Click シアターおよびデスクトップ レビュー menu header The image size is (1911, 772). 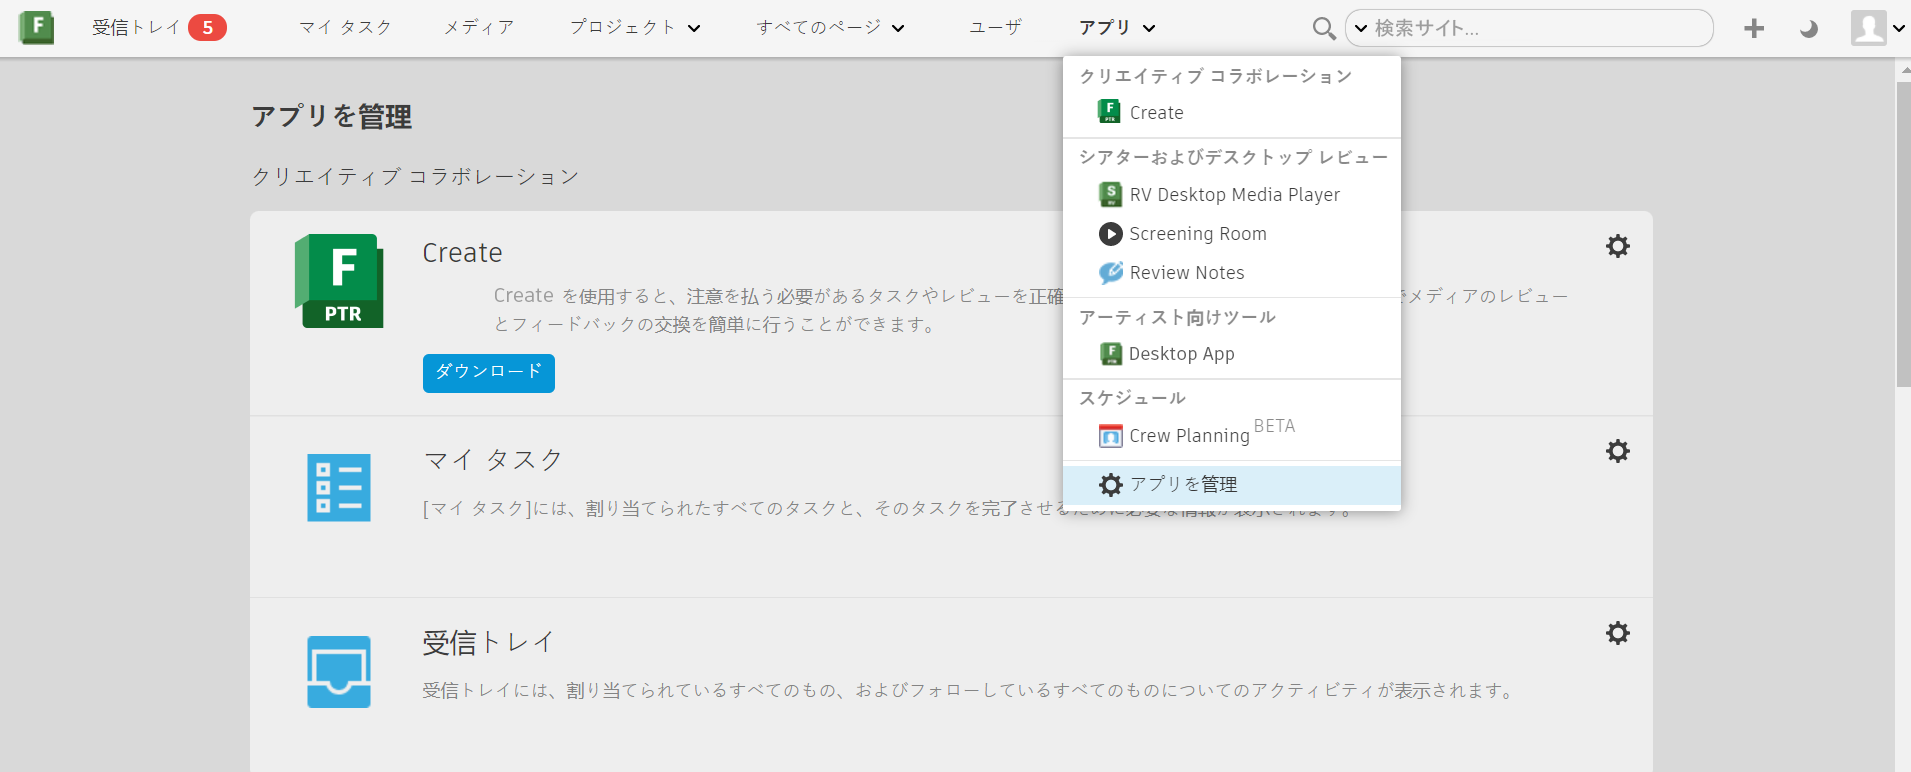point(1233,157)
